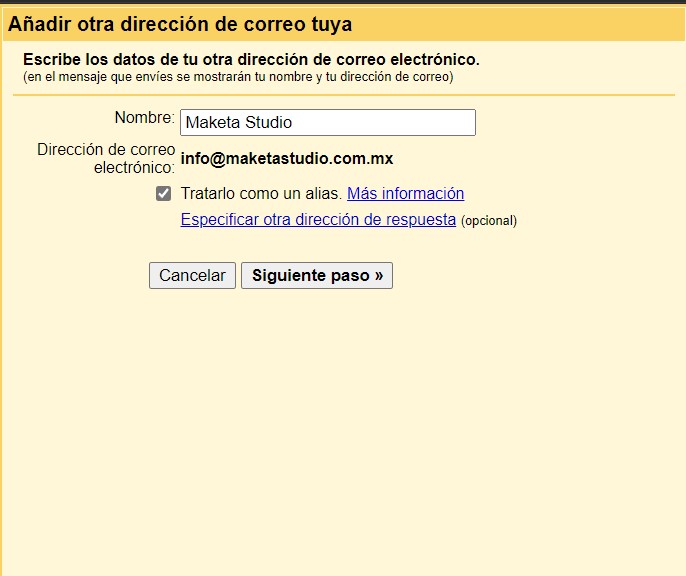Uncheck the 'Tratarlo como un alias' checkbox

(x=164, y=194)
